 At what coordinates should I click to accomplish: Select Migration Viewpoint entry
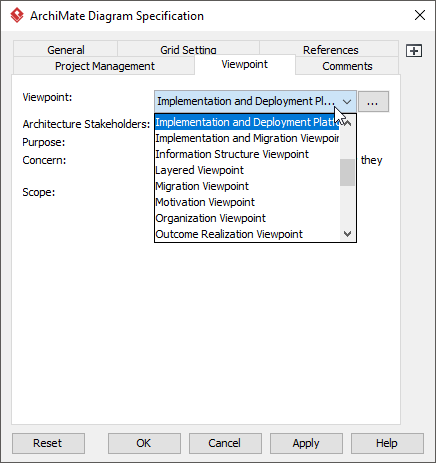[247, 186]
